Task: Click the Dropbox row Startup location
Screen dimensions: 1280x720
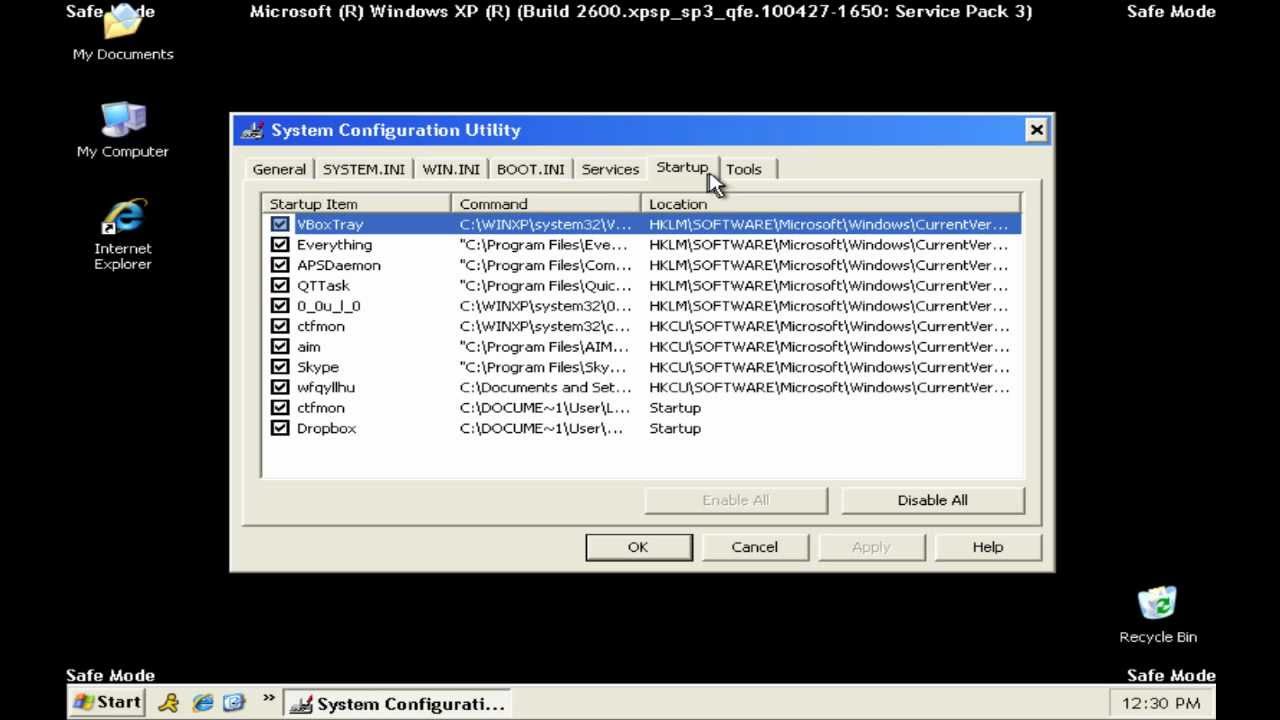Action: pos(675,428)
